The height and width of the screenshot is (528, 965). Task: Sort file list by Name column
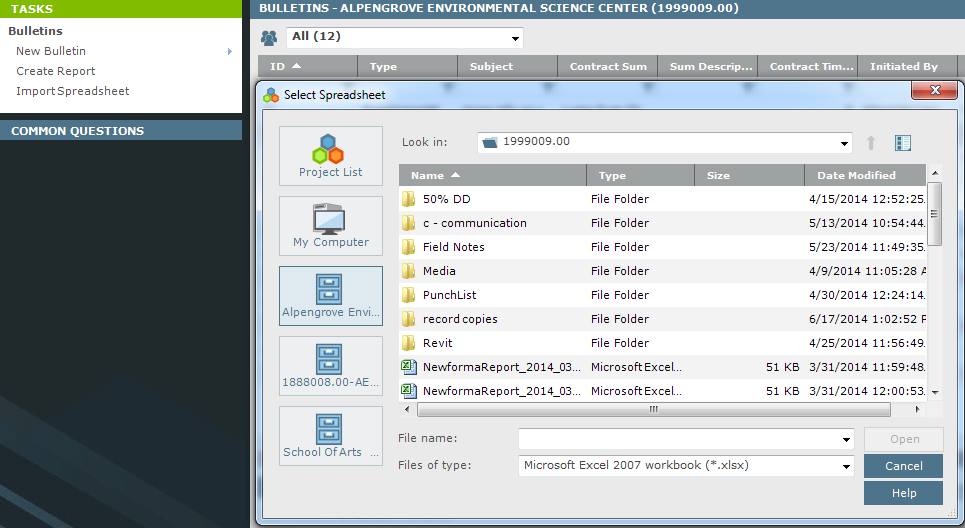pos(492,175)
